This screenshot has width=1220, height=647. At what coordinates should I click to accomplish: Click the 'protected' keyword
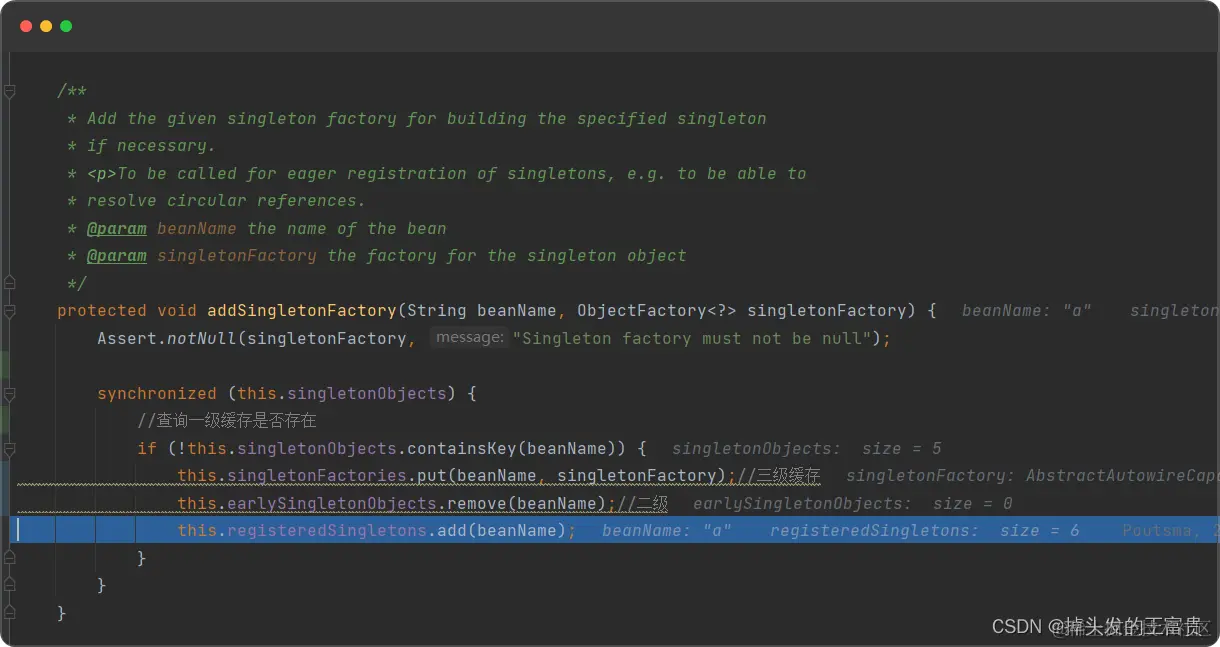tap(102, 311)
